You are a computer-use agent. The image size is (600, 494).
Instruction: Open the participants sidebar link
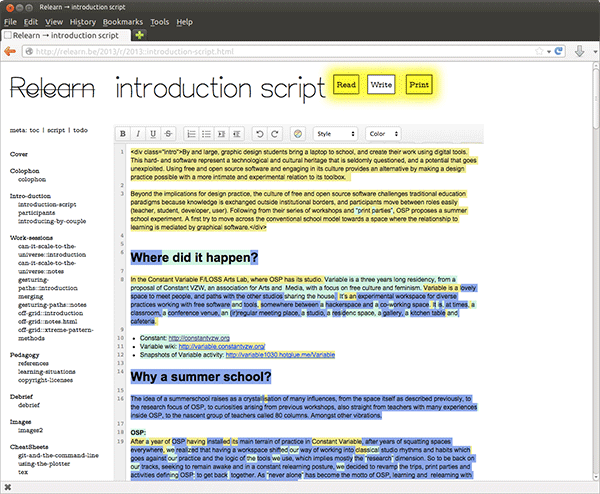click(x=36, y=213)
